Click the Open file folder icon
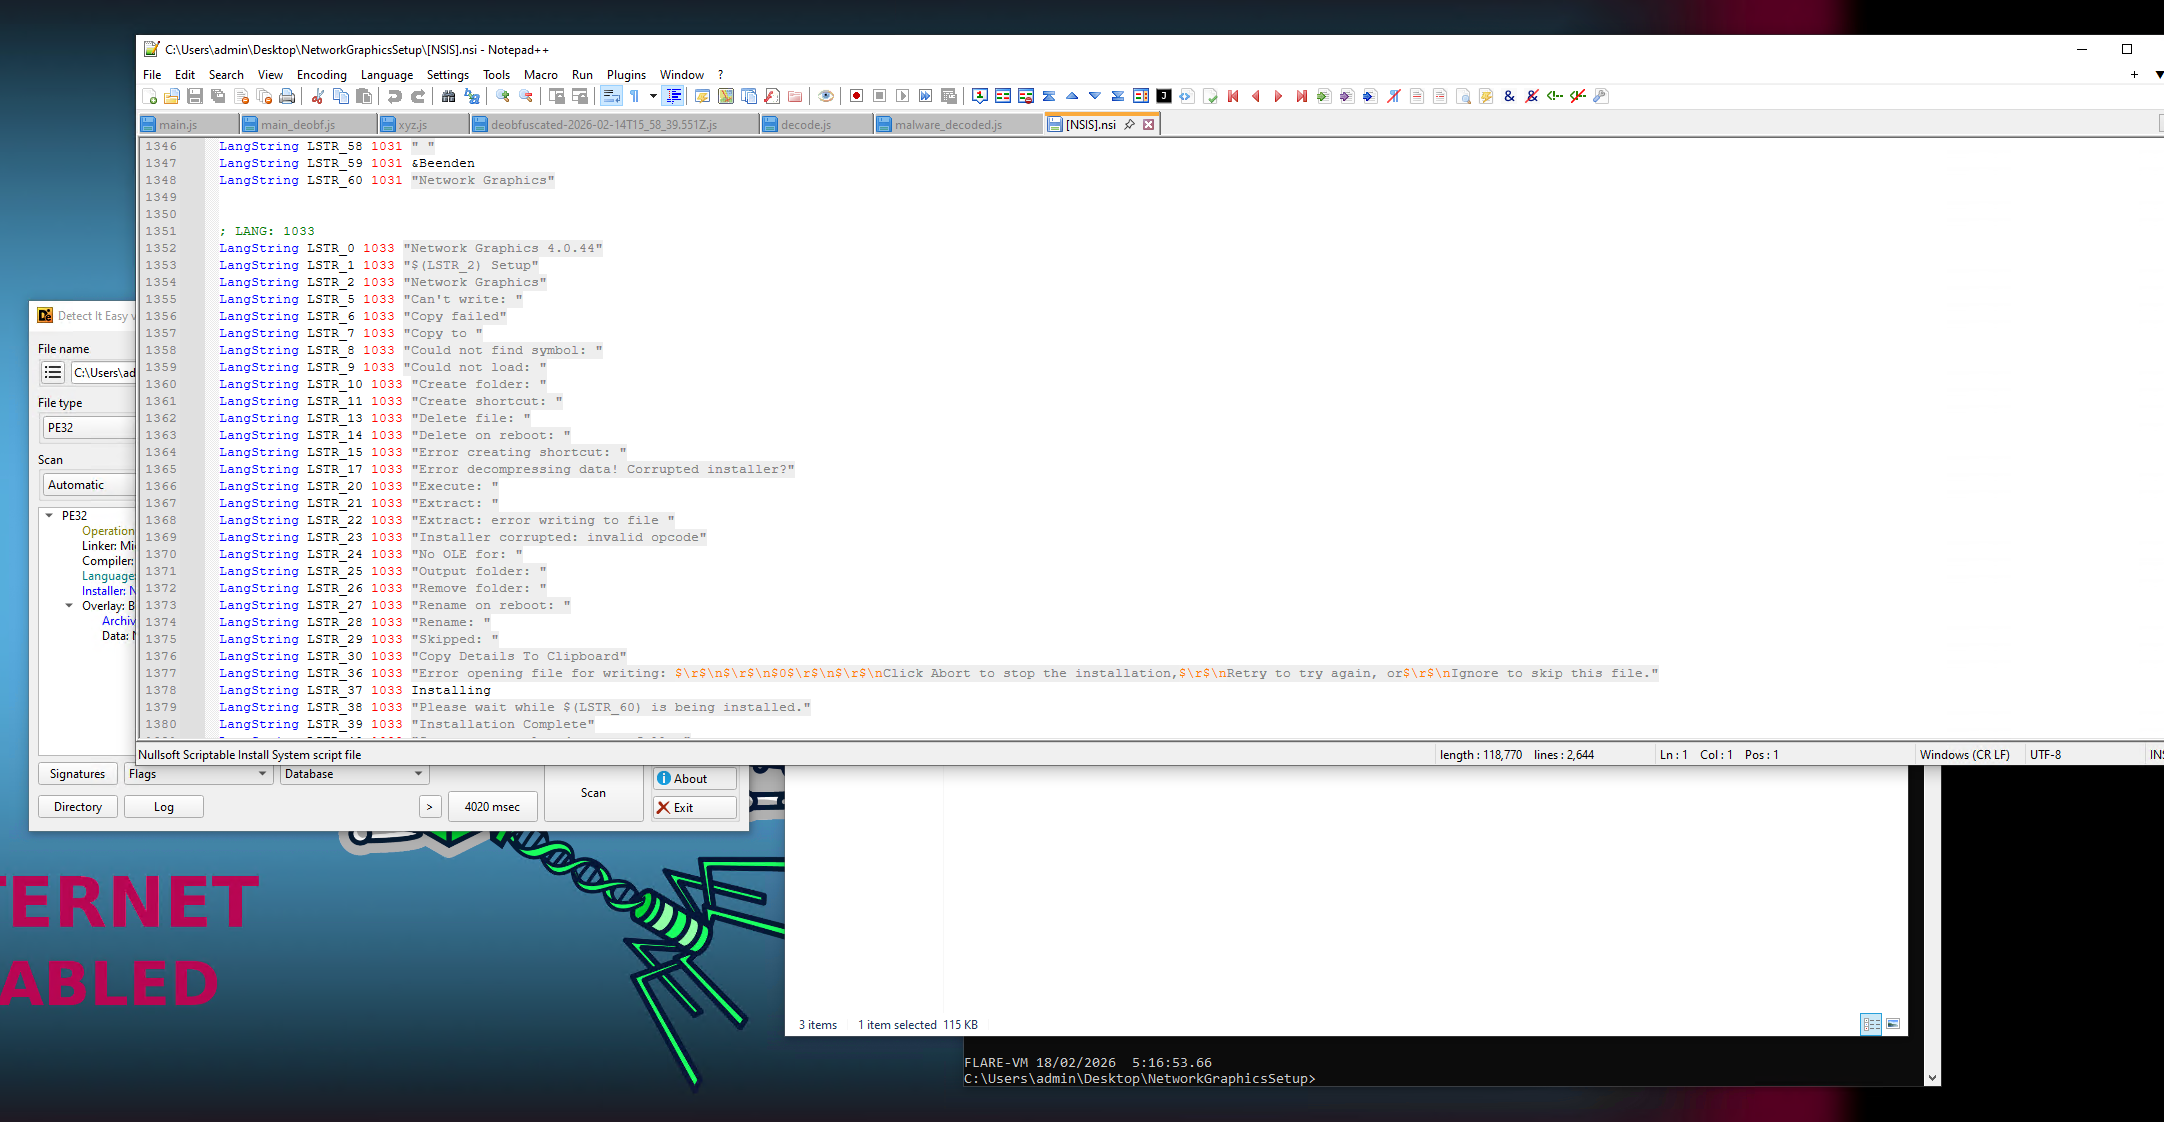This screenshot has height=1122, width=2164. point(172,96)
